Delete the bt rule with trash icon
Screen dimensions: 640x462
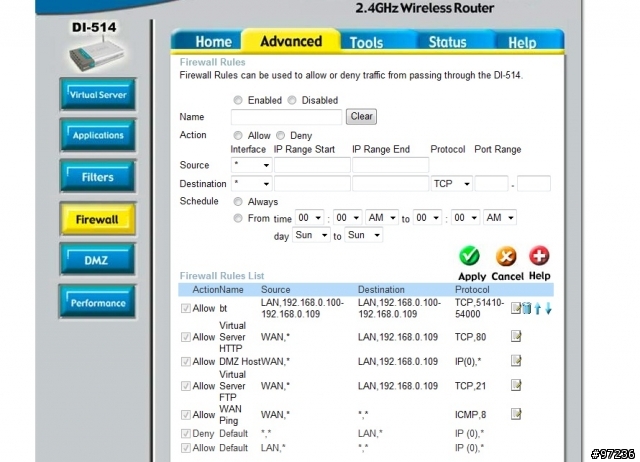(x=527, y=308)
